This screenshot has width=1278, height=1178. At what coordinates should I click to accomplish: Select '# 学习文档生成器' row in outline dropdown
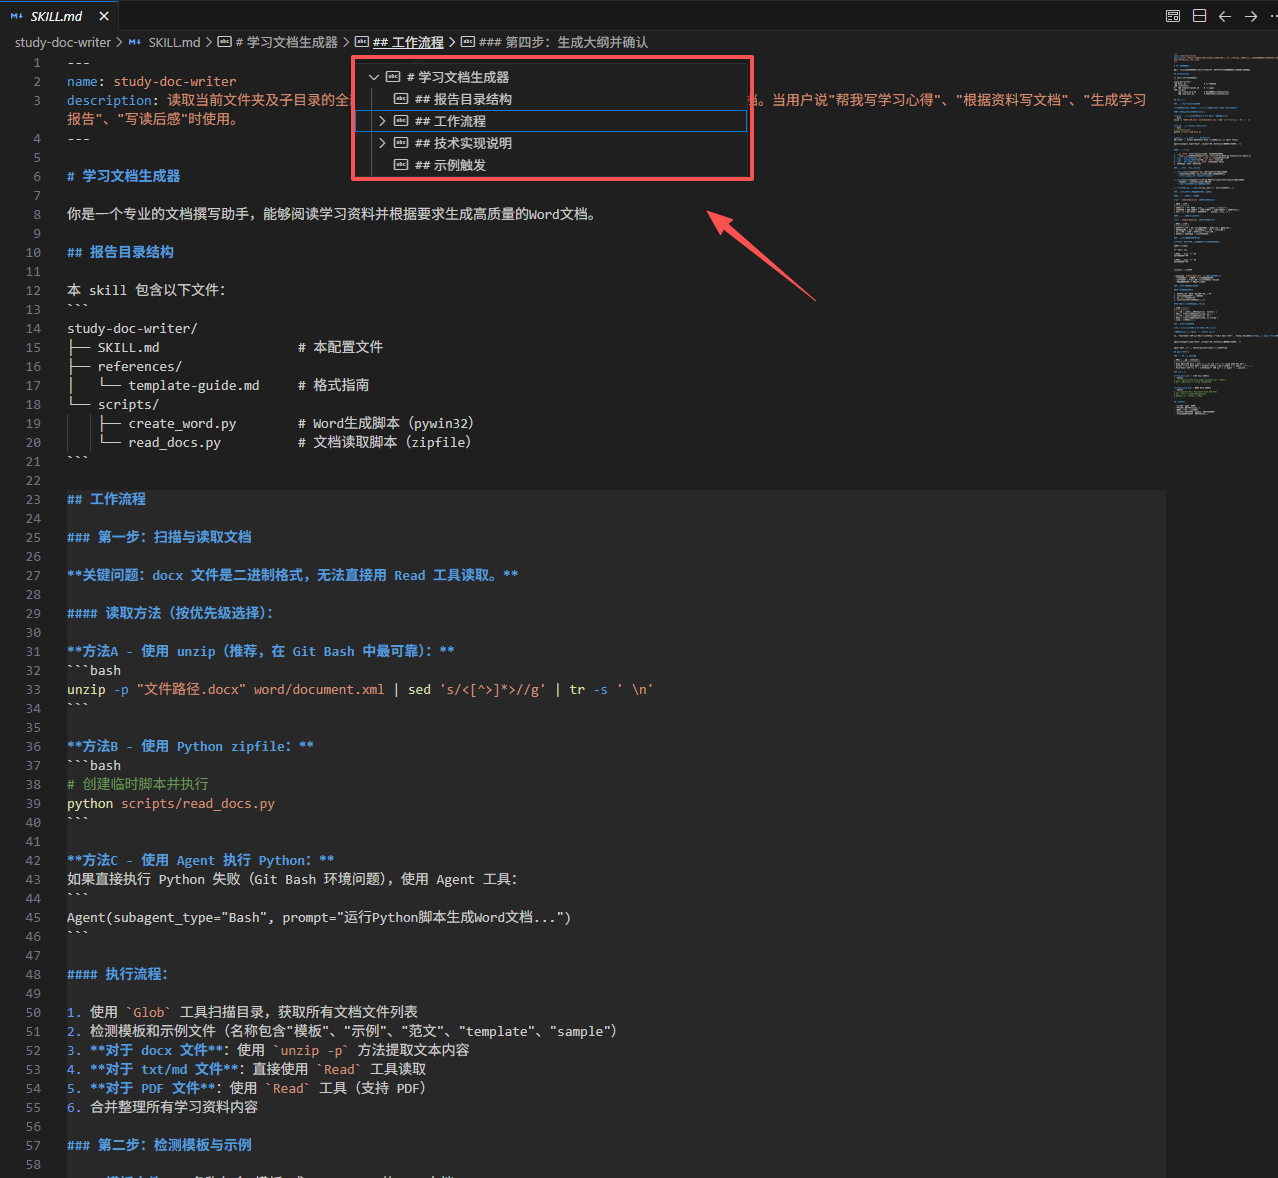point(552,77)
